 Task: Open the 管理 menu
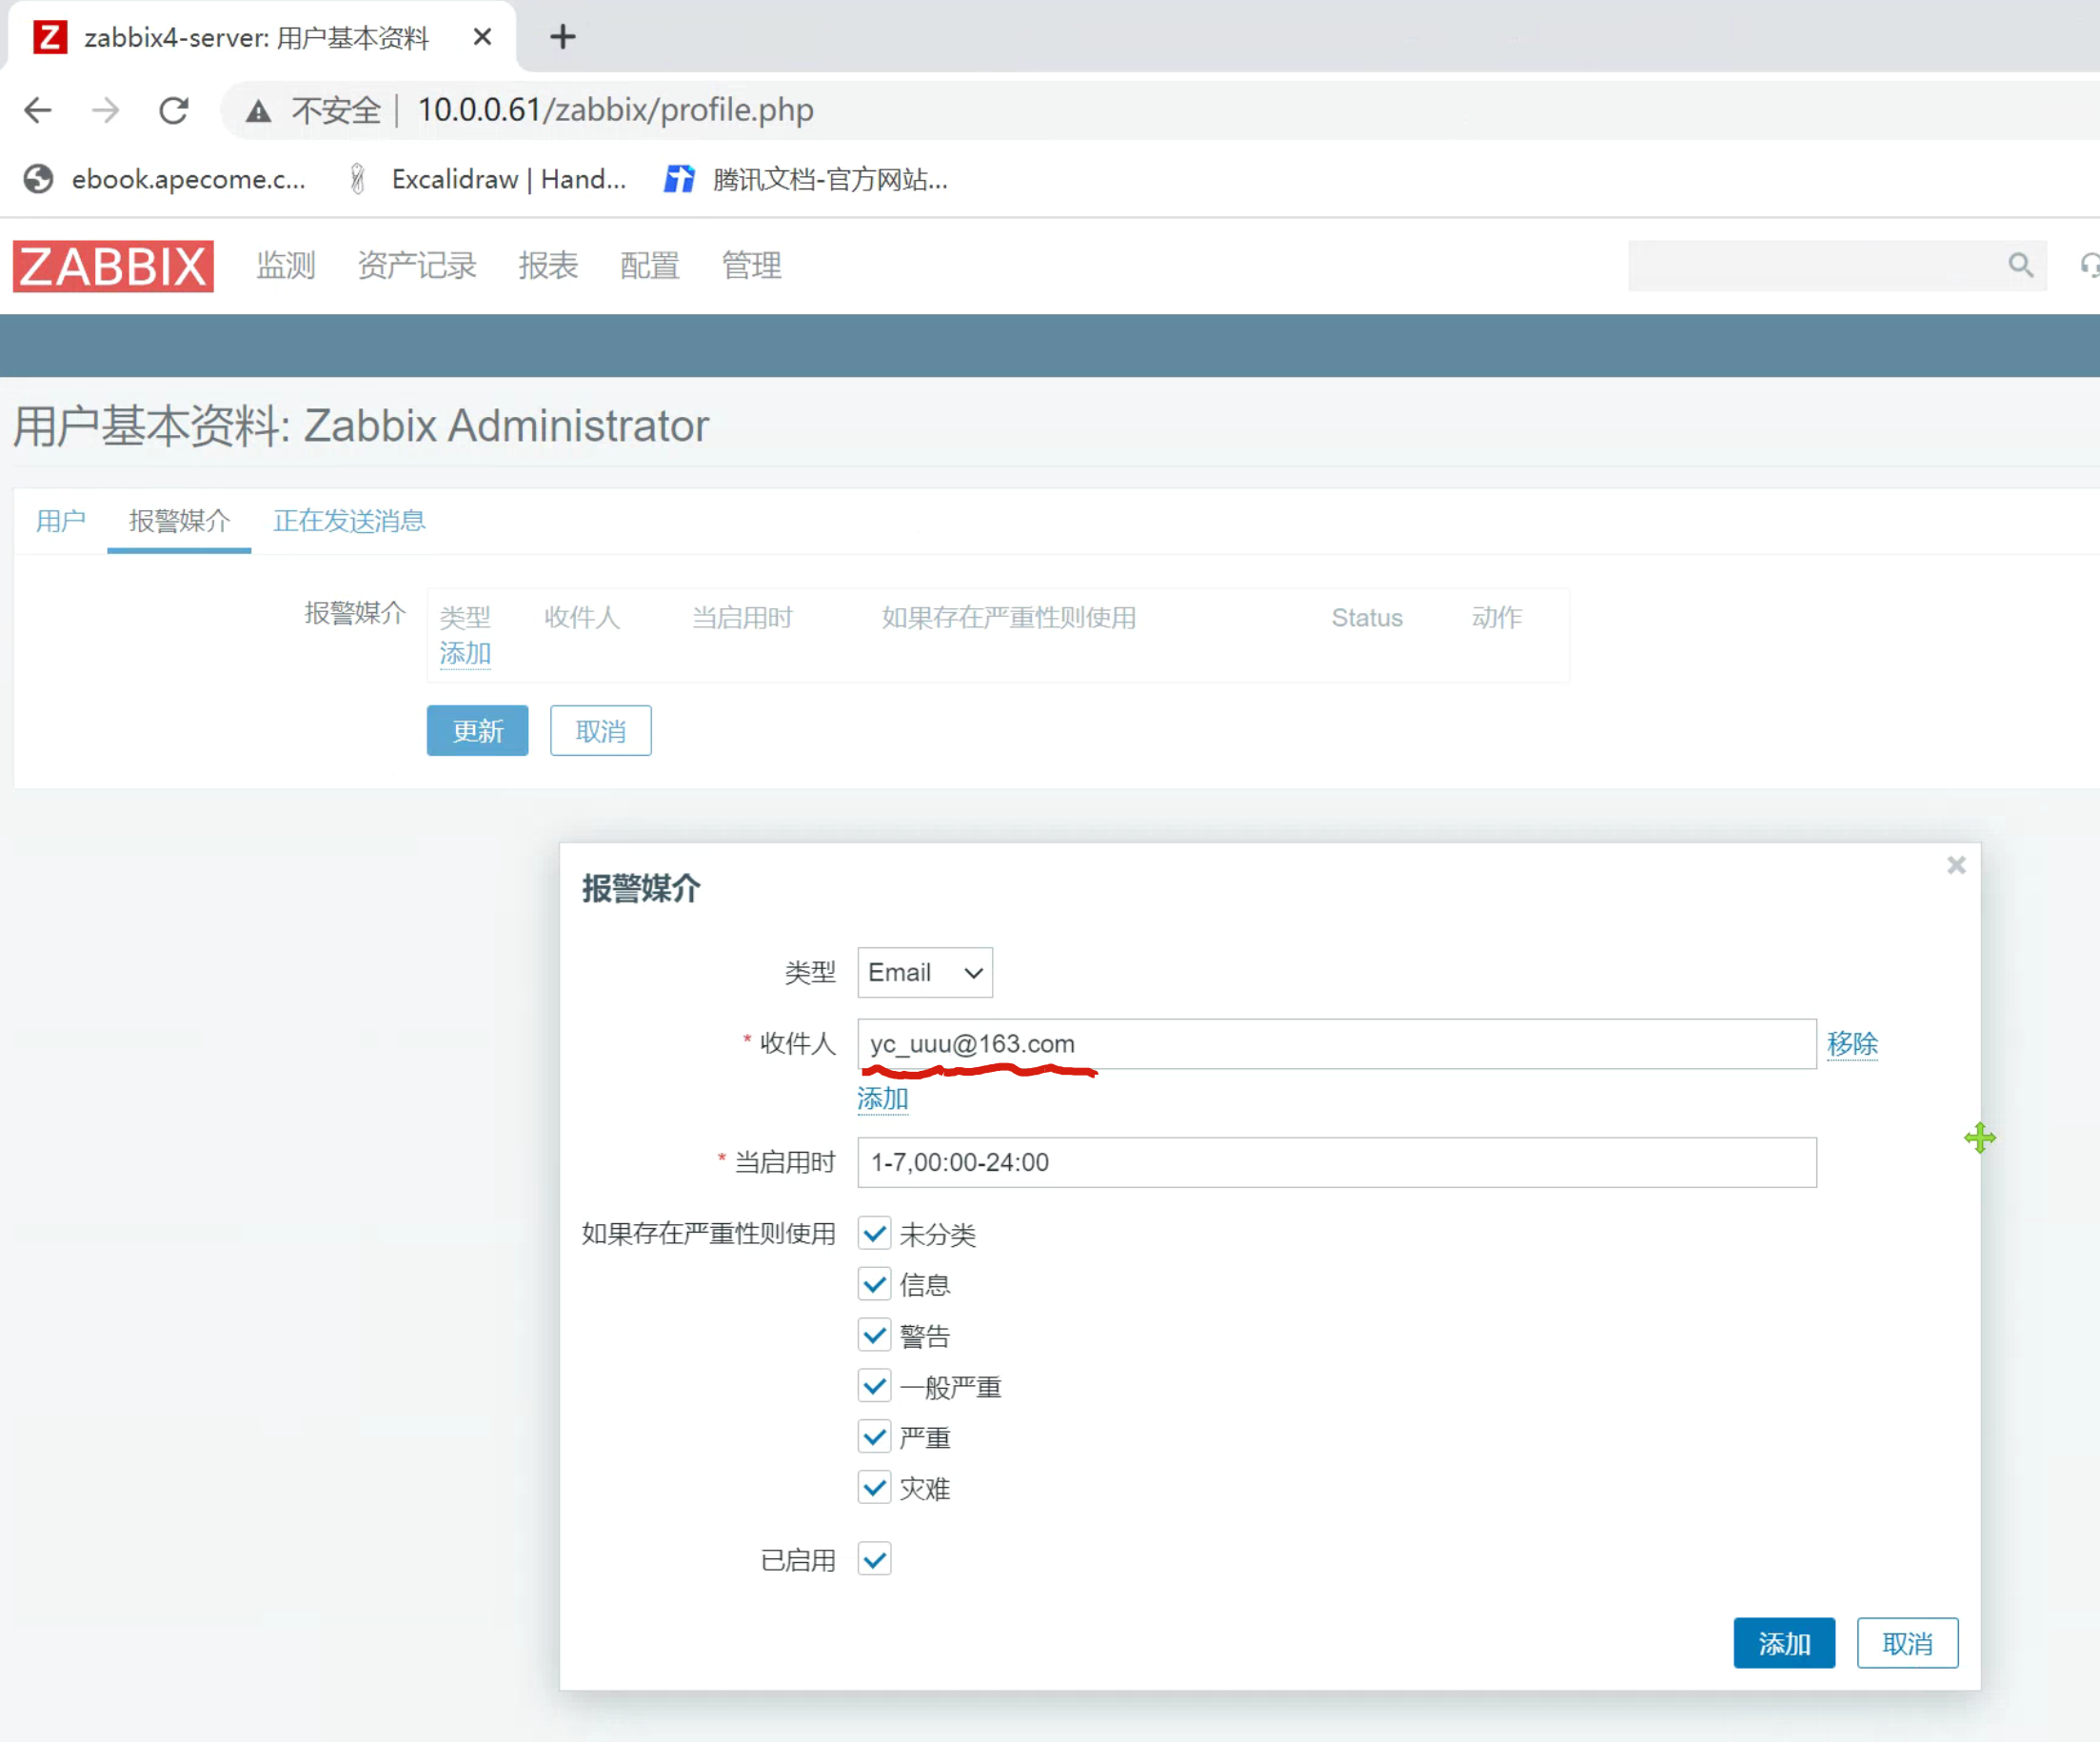tap(751, 266)
